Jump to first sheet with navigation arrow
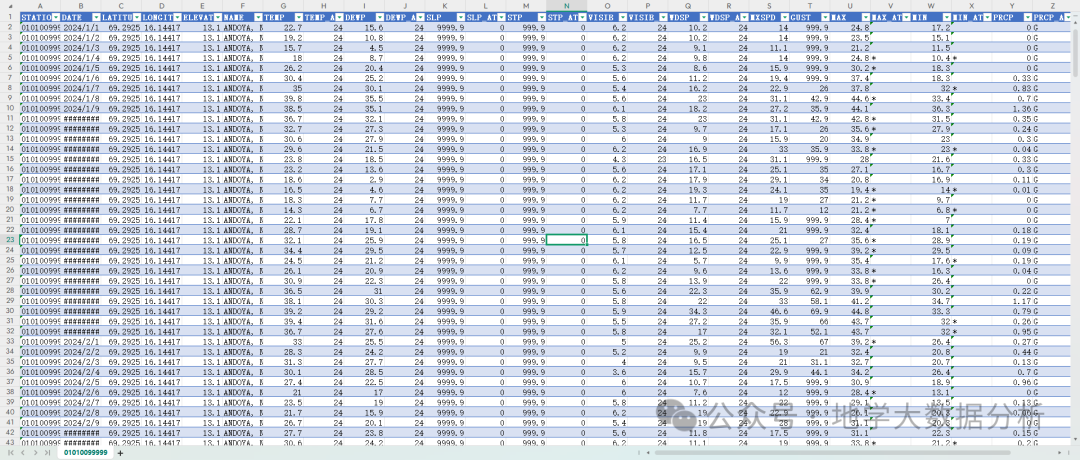 tap(12, 453)
